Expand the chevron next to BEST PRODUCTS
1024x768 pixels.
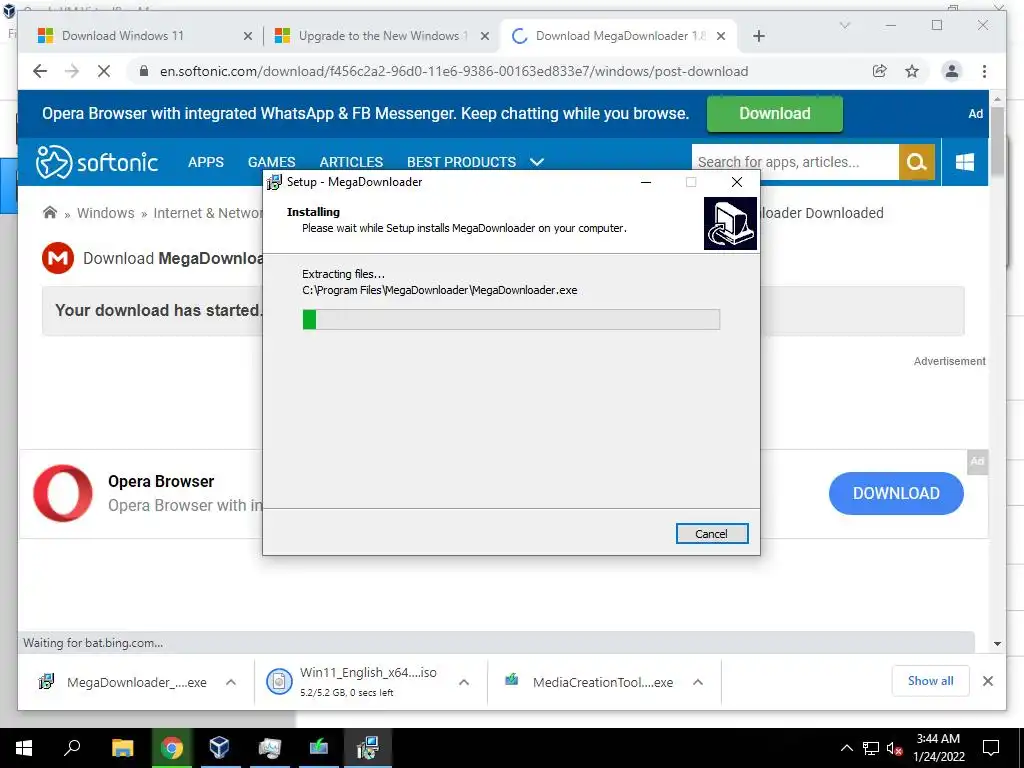pos(537,162)
